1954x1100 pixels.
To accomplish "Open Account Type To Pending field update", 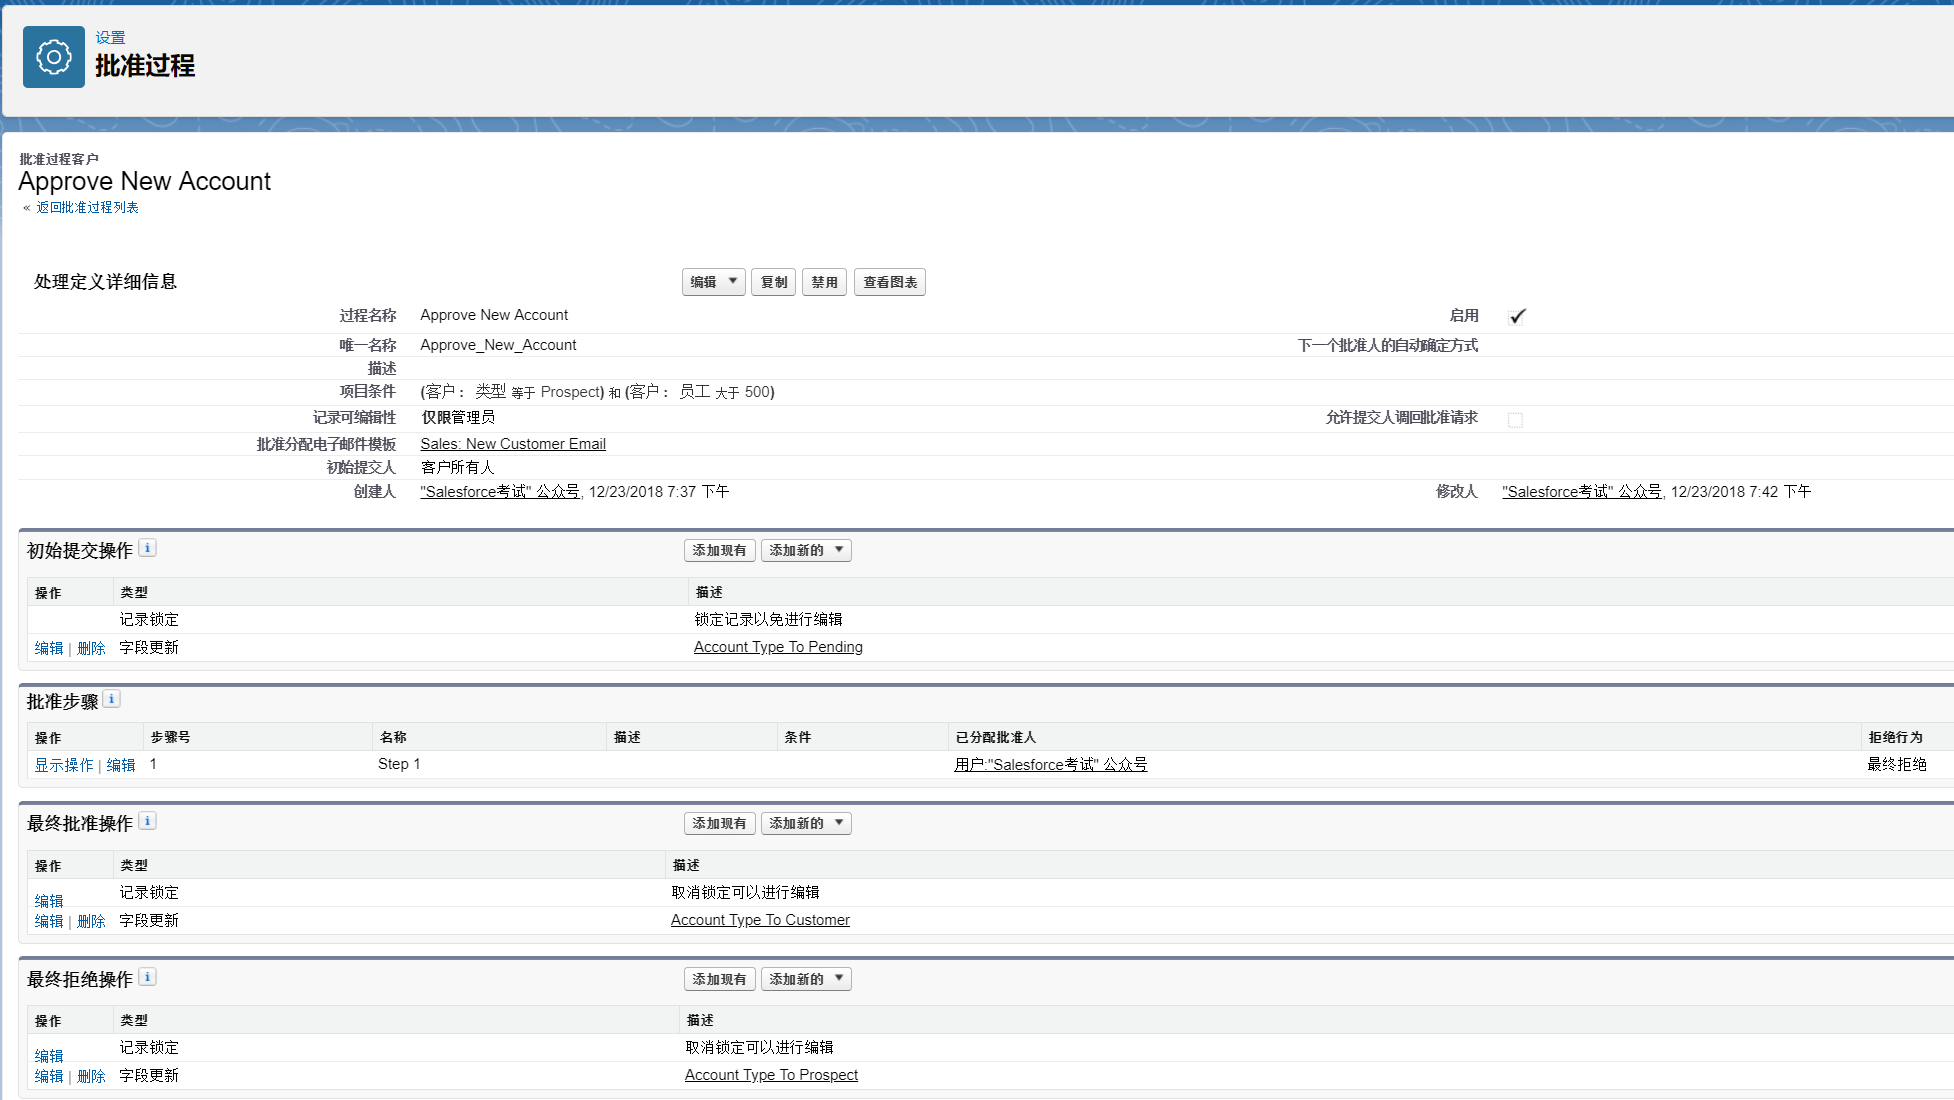I will click(x=777, y=647).
